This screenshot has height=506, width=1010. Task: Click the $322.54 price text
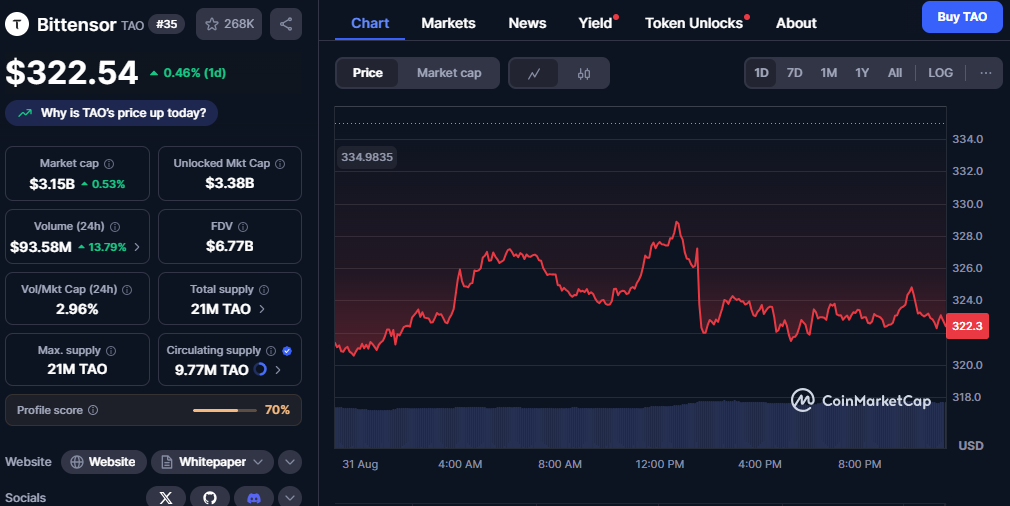click(x=71, y=73)
